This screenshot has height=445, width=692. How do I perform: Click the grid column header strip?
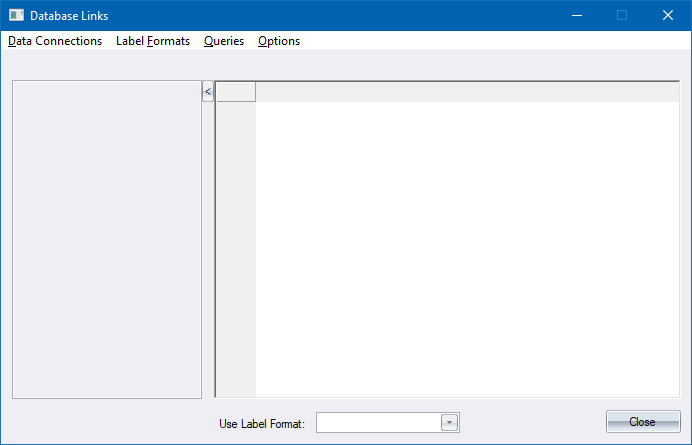(466, 92)
